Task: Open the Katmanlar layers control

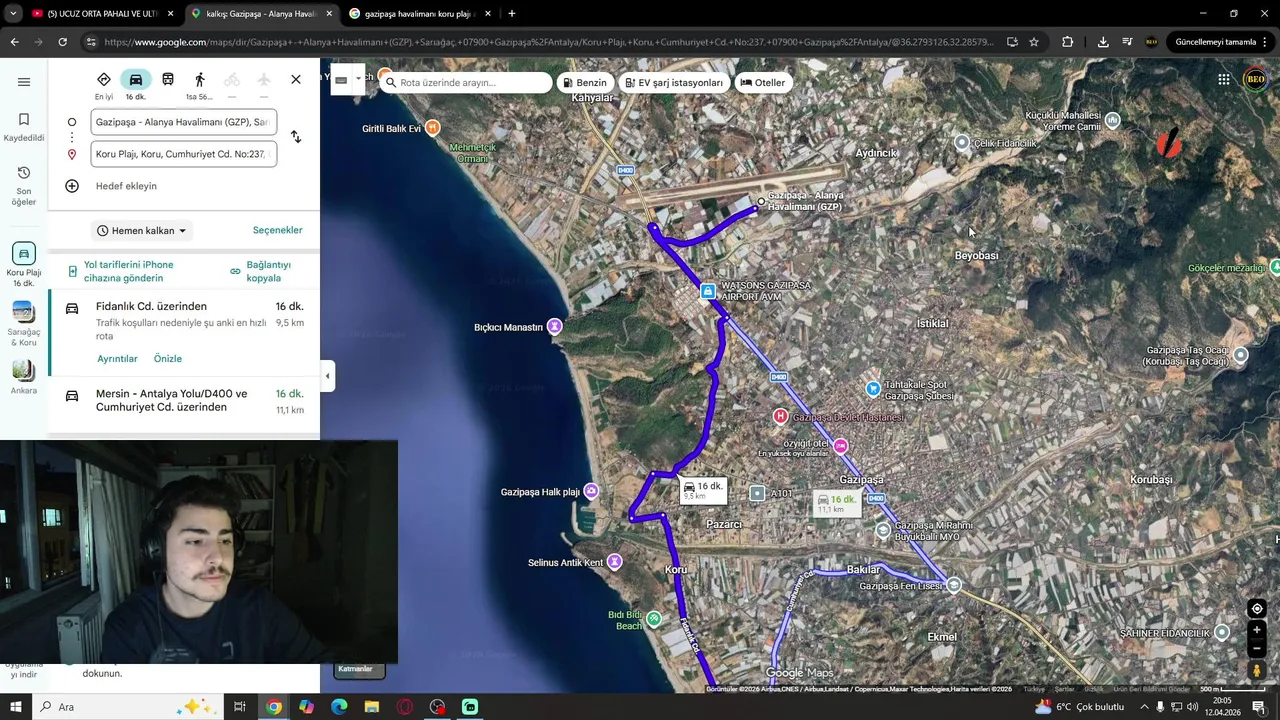Action: tap(358, 669)
